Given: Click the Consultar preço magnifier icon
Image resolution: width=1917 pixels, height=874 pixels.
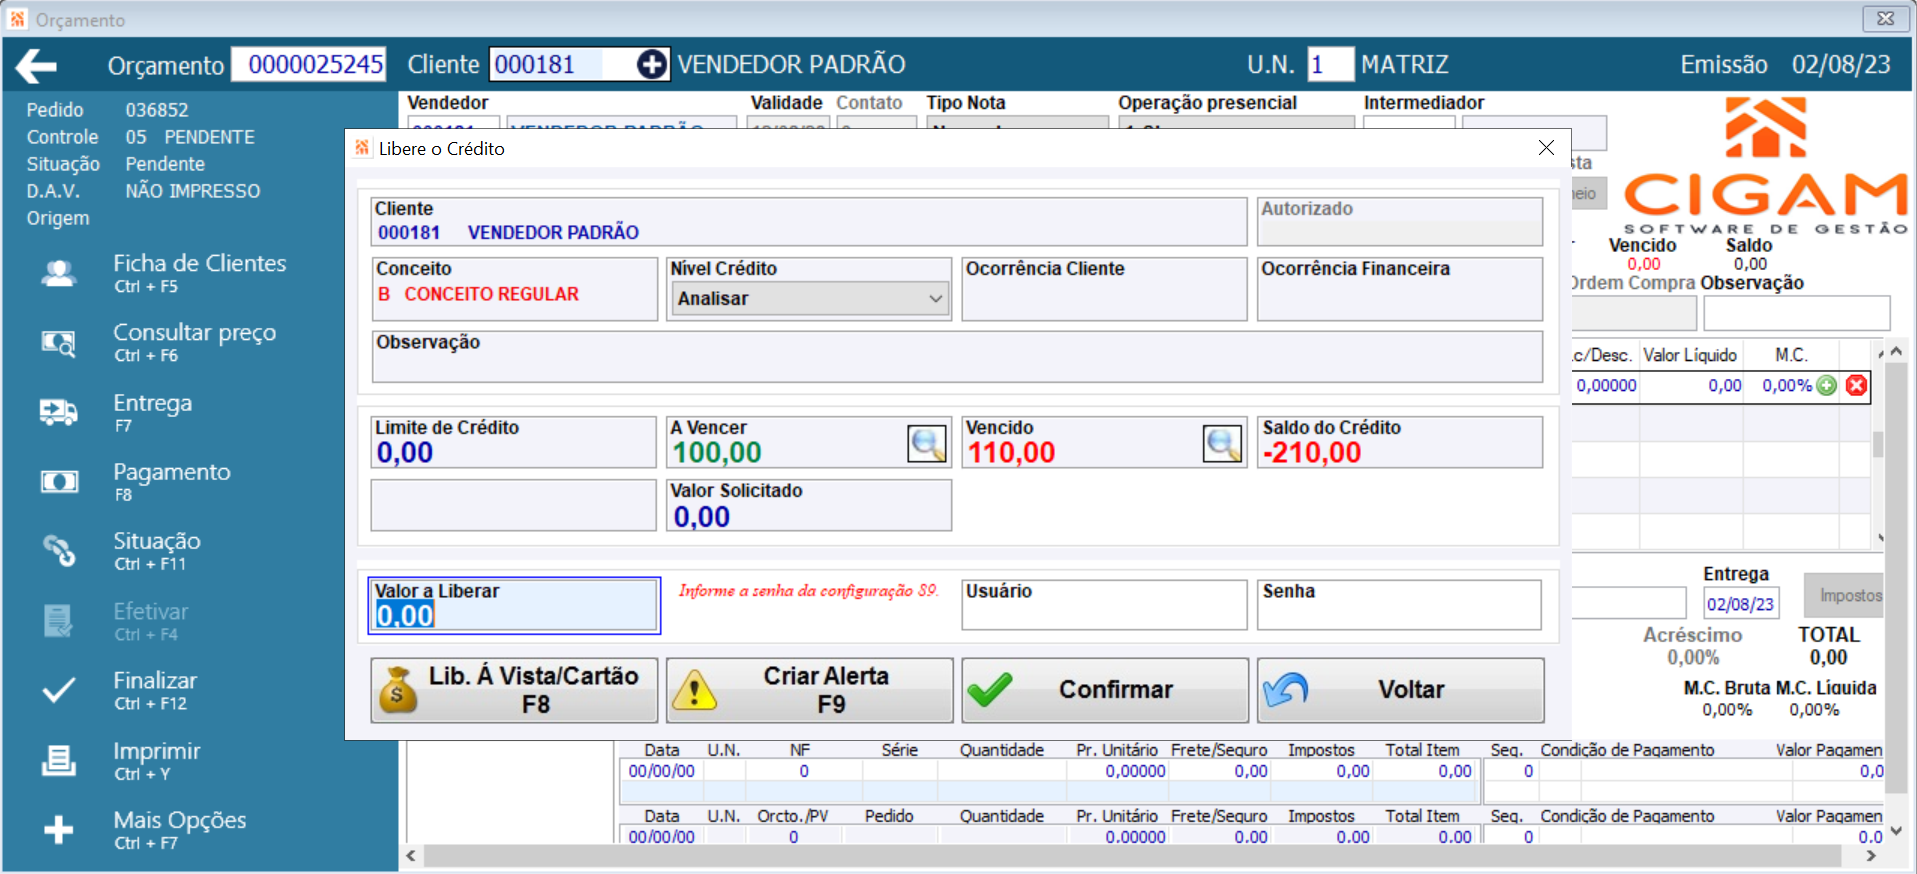Looking at the screenshot, I should pos(59,343).
